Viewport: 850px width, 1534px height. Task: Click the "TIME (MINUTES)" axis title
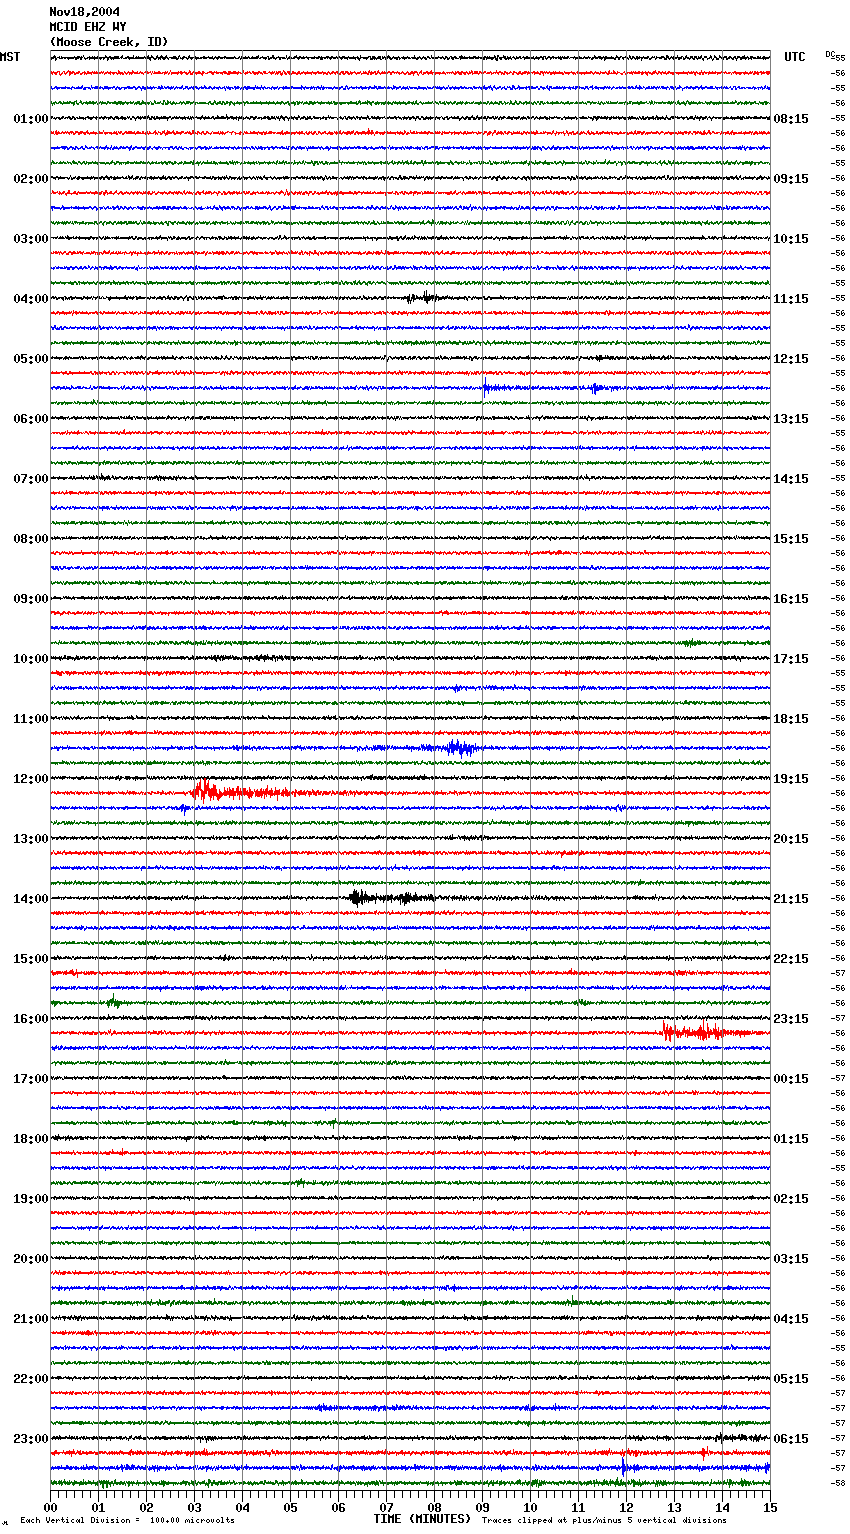tap(422, 1519)
